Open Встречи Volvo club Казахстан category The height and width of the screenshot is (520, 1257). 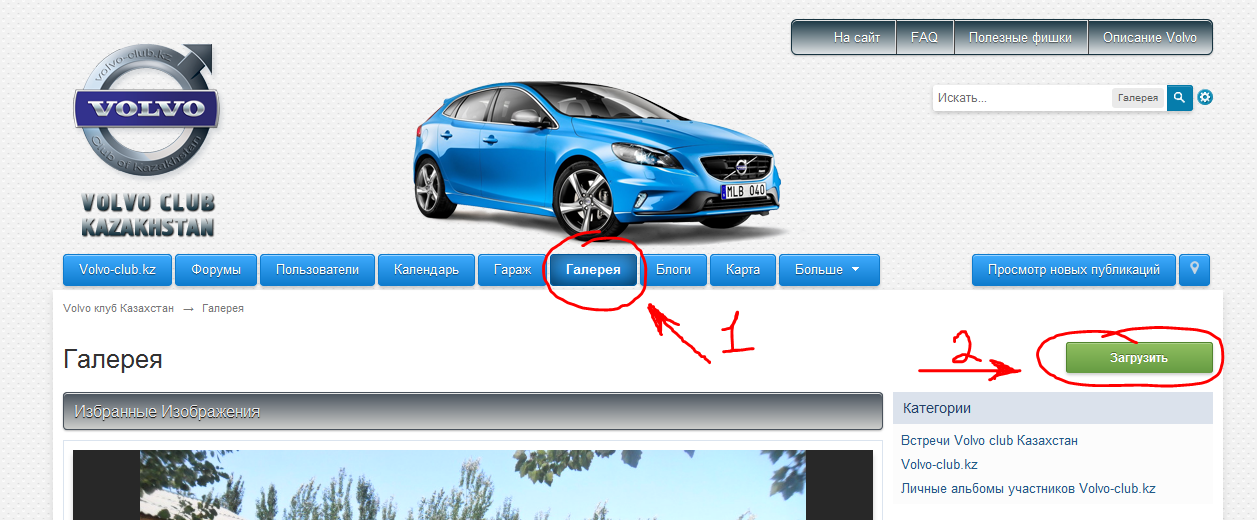click(x=989, y=441)
